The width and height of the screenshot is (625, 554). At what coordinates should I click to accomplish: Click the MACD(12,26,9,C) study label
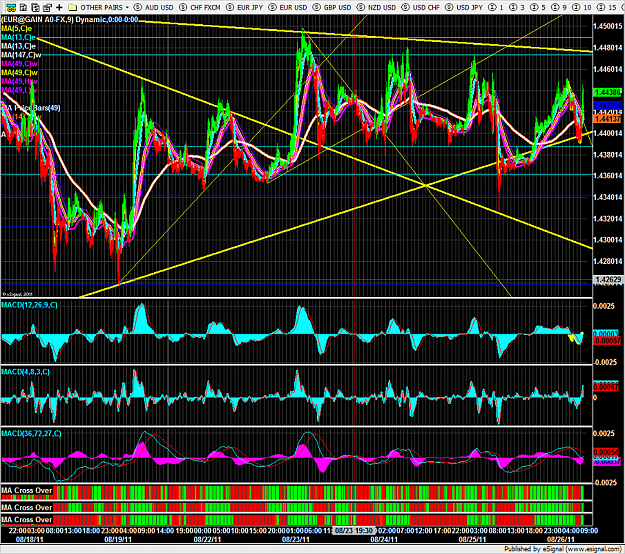point(29,305)
